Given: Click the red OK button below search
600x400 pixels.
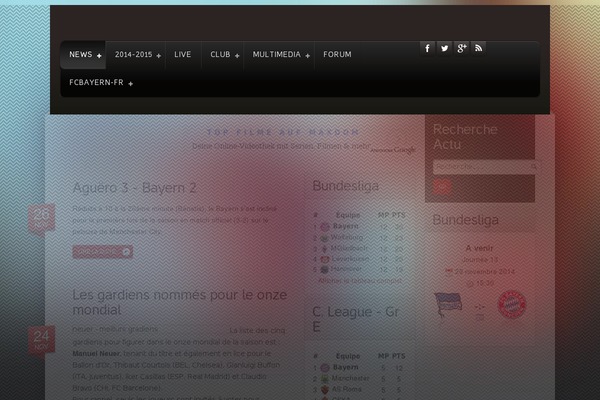Looking at the screenshot, I should click(442, 187).
